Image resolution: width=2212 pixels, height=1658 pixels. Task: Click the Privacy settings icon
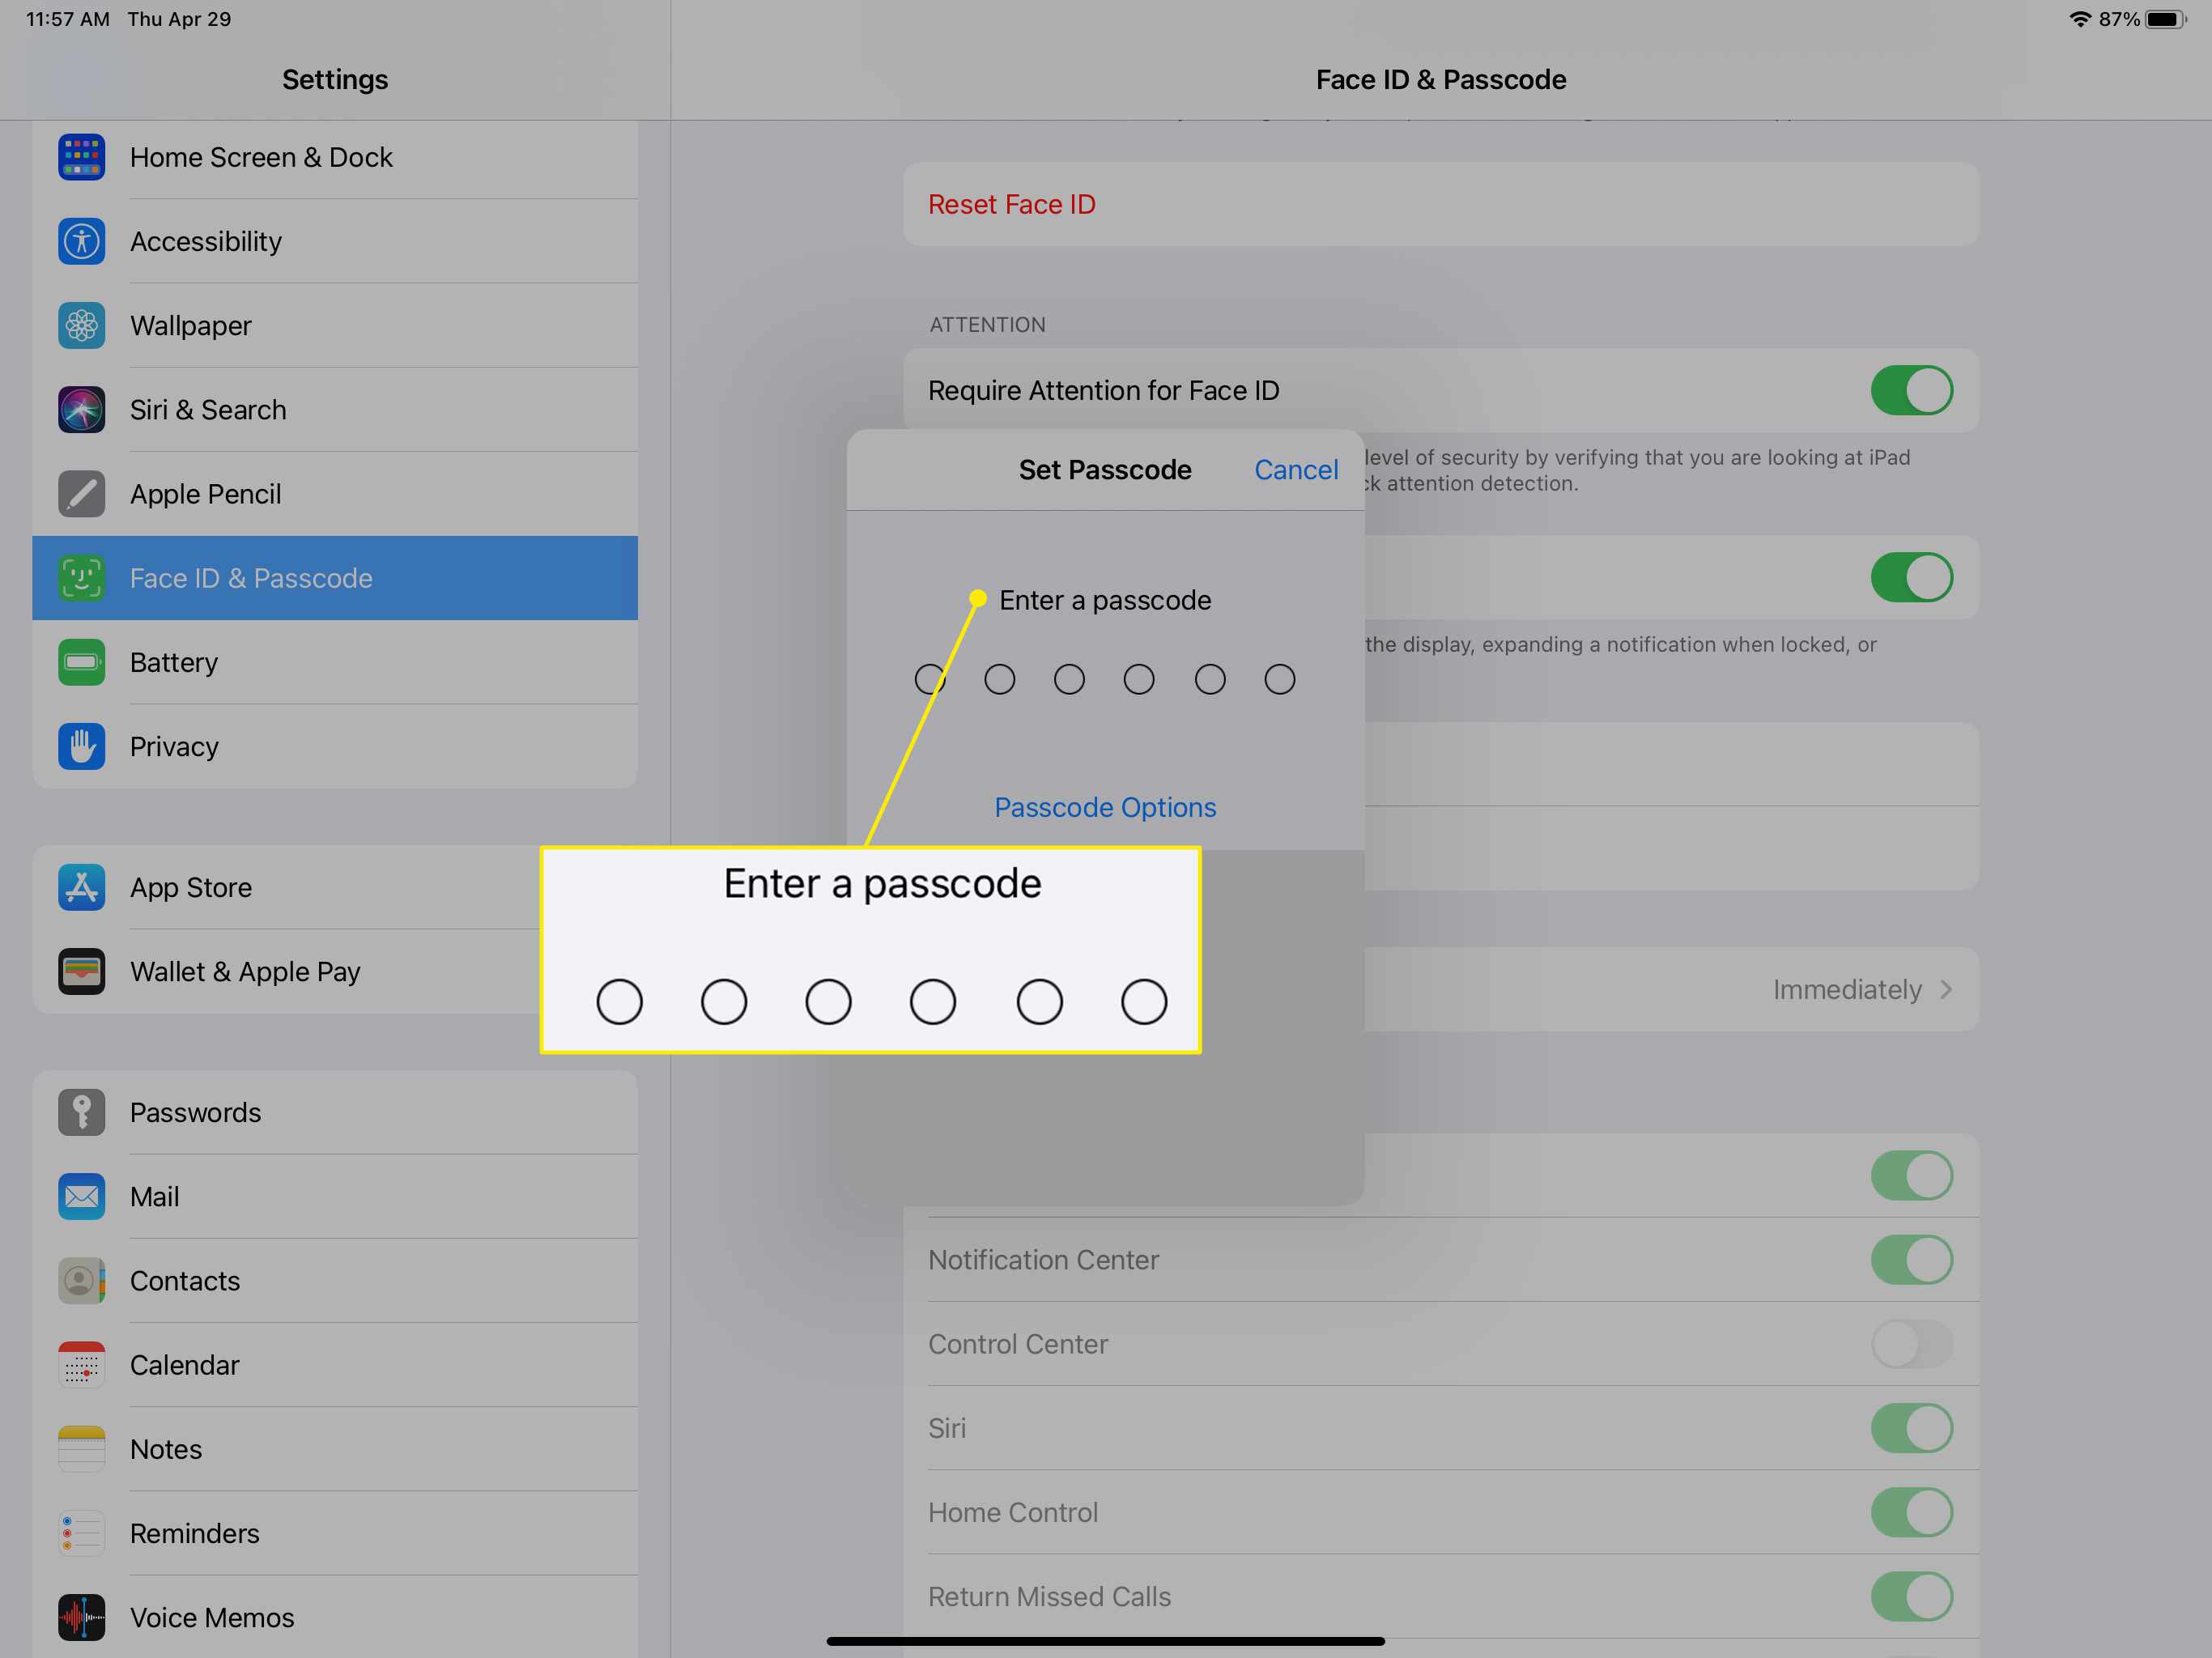tap(82, 746)
